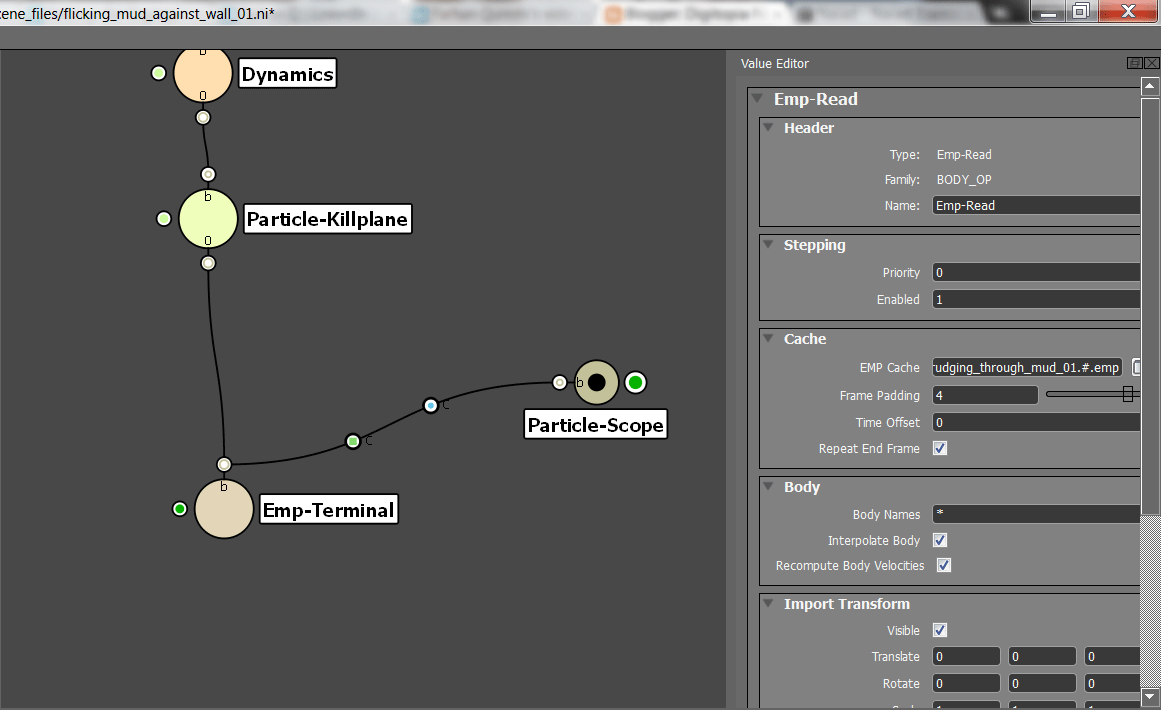This screenshot has height=710, width=1161.
Task: Toggle the Emp-Terminal green state dot
Action: click(179, 509)
